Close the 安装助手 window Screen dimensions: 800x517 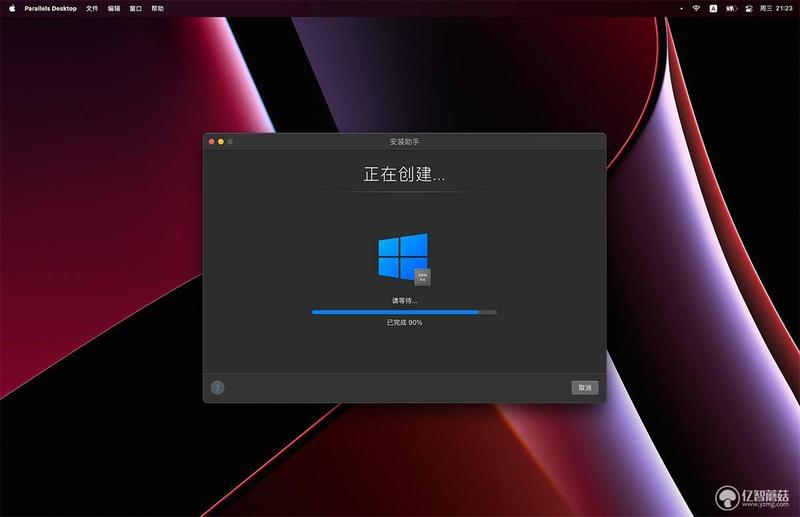click(212, 141)
